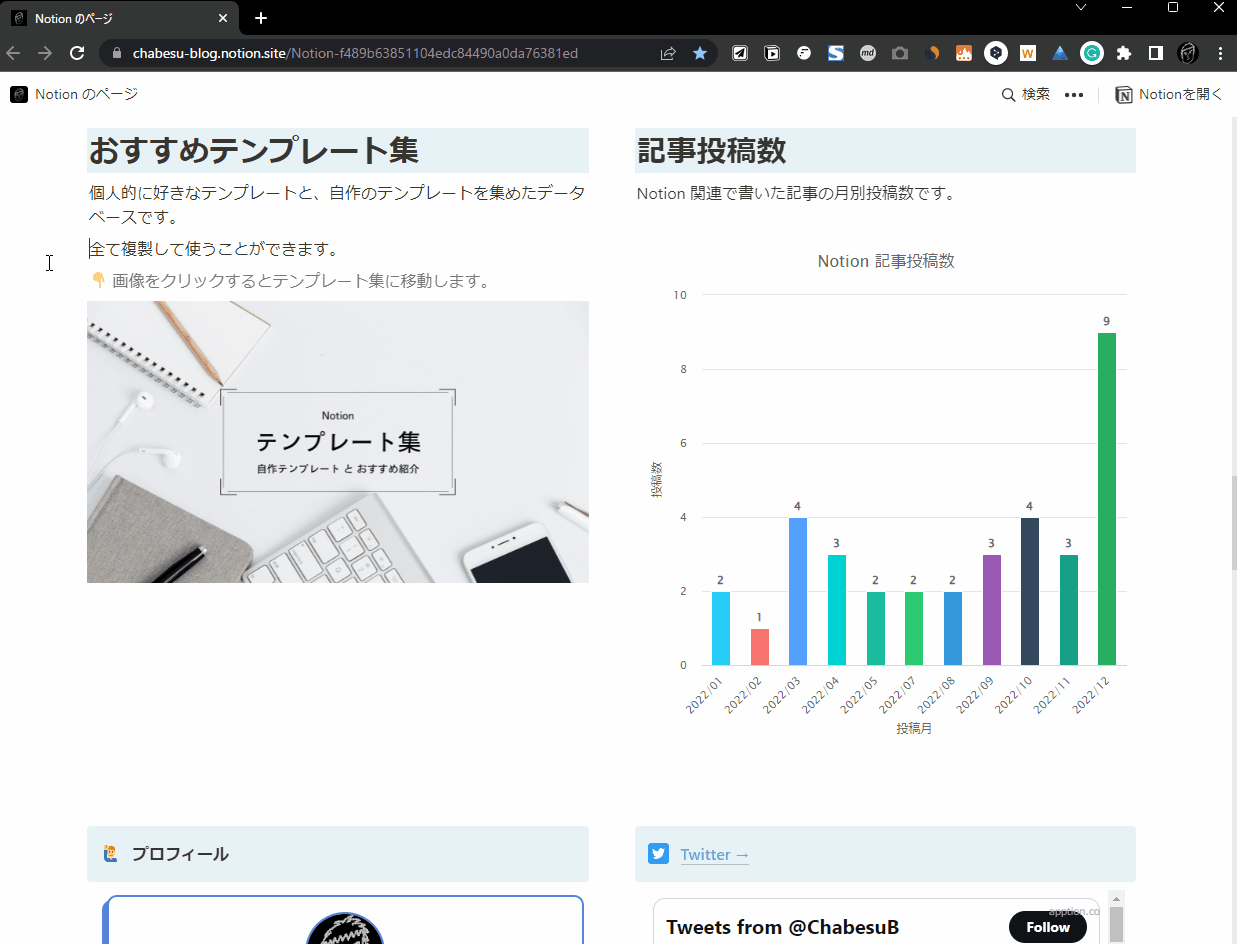Click the lock site info icon

tap(116, 53)
